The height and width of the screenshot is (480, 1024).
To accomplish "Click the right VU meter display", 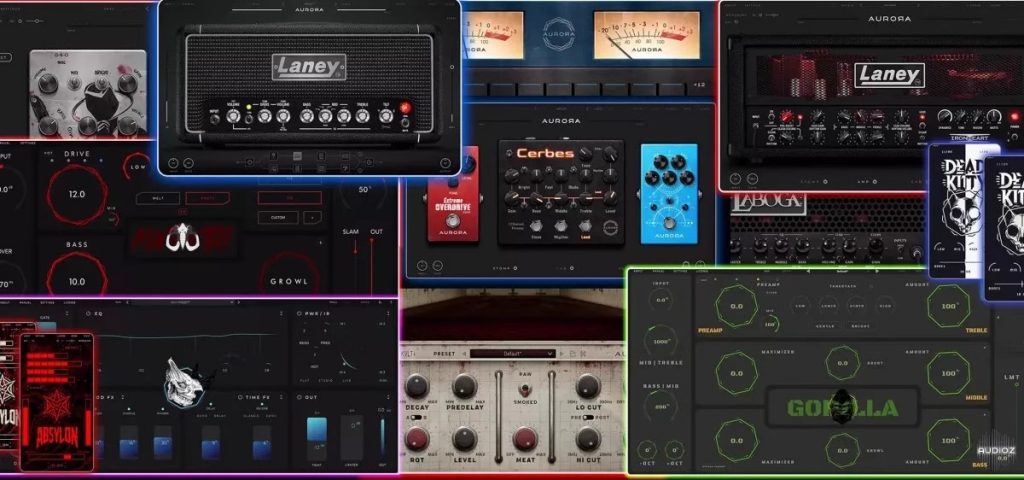I will pos(646,35).
